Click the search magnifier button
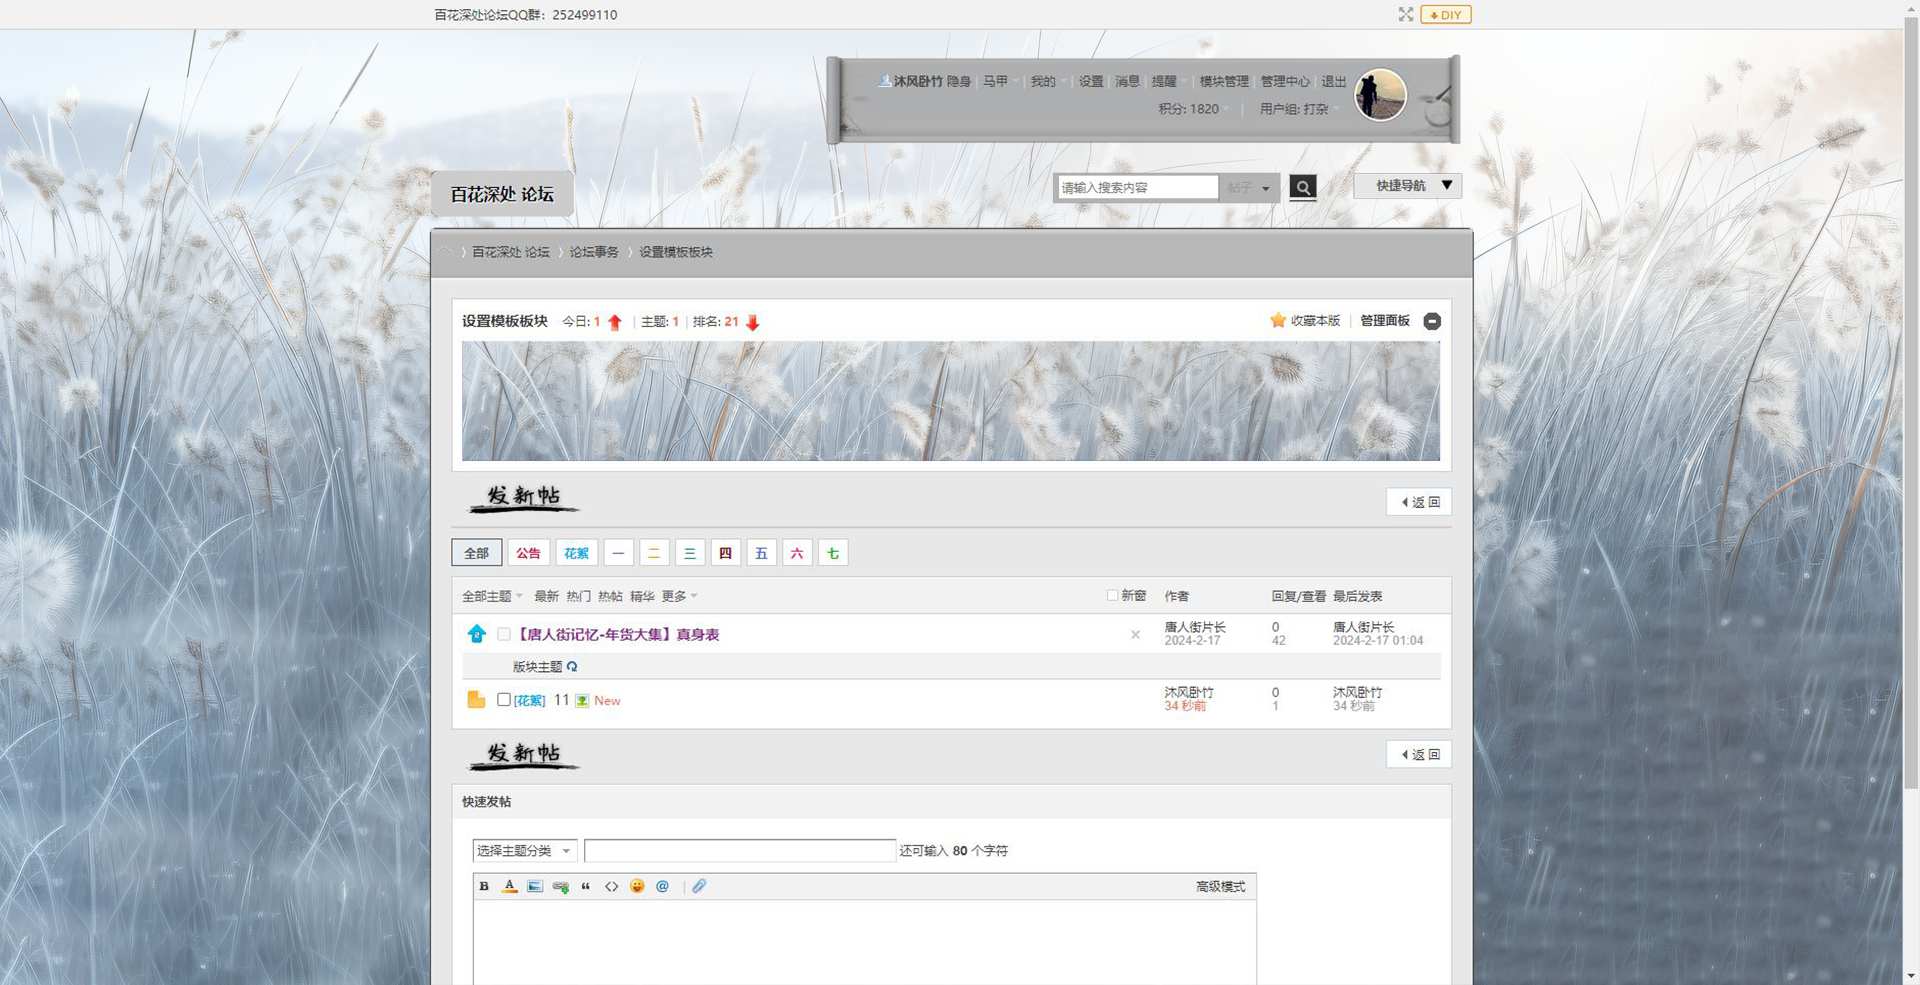The image size is (1920, 985). [x=1302, y=187]
